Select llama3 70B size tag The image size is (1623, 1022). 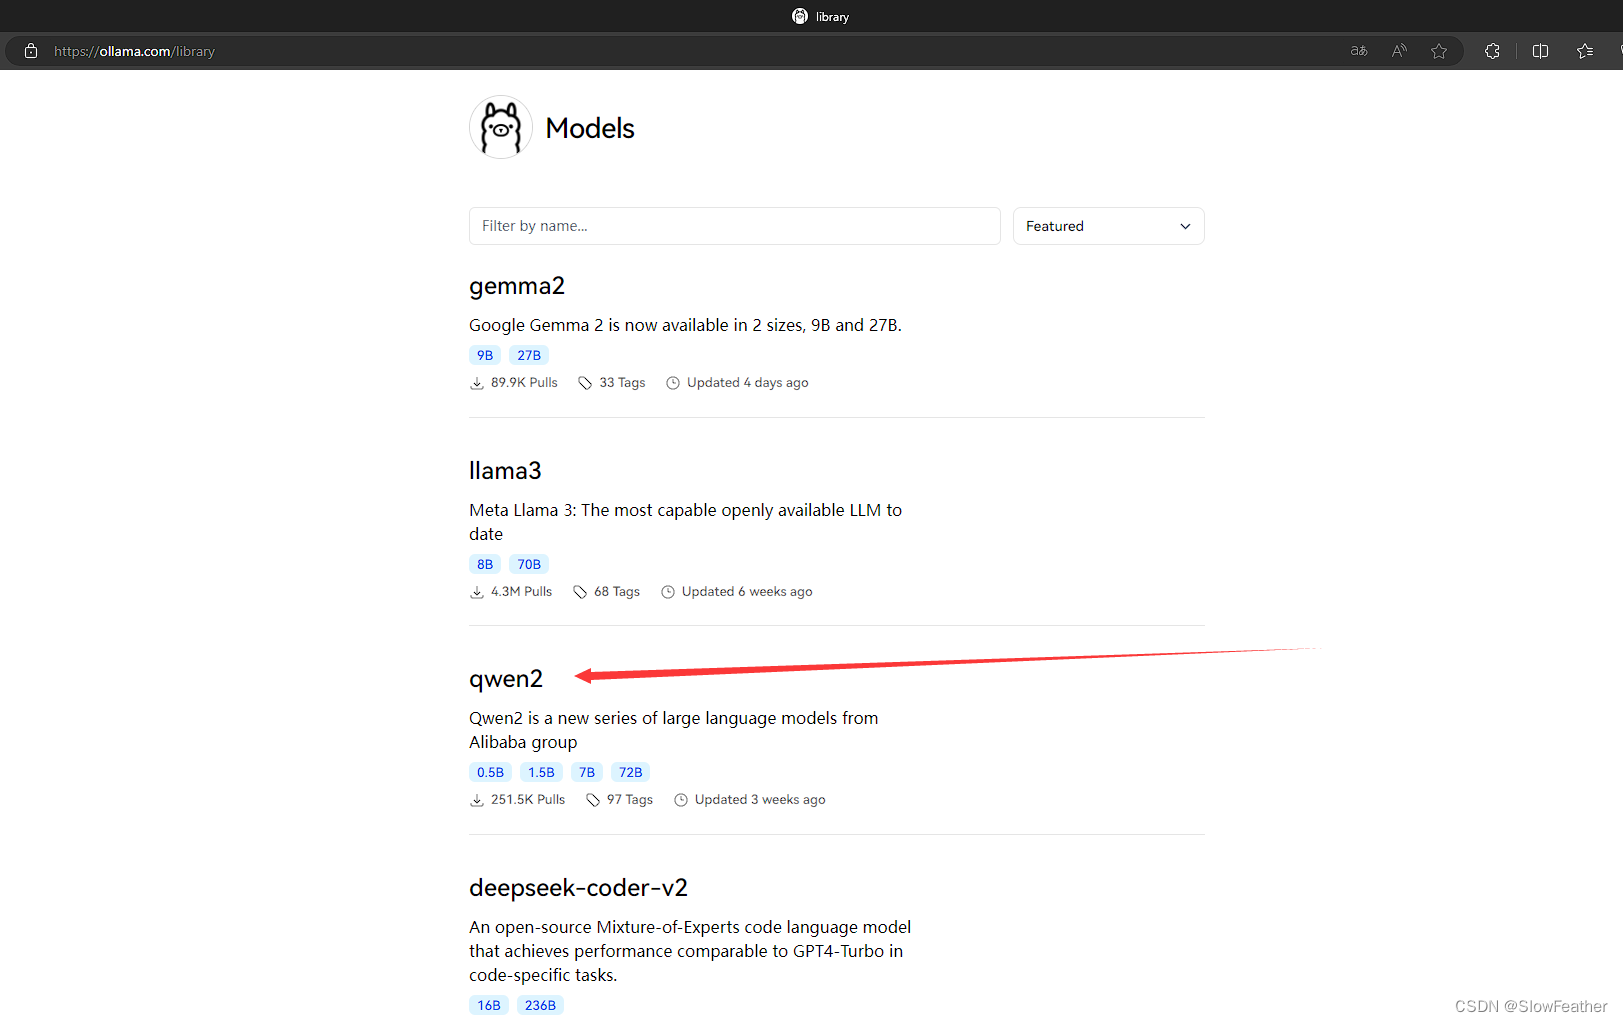coord(529,564)
